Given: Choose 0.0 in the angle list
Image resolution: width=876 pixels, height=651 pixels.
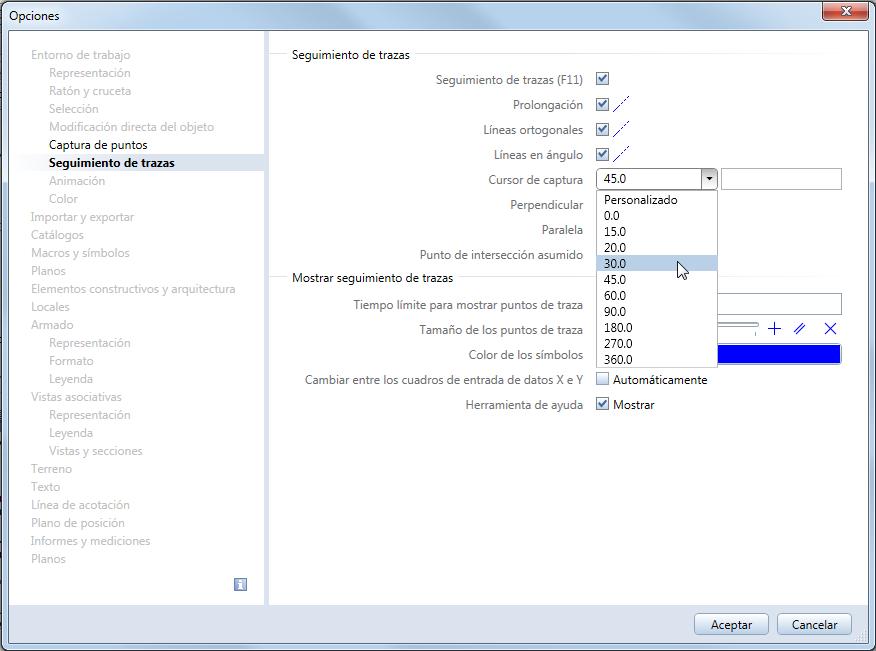Looking at the screenshot, I should [x=656, y=216].
